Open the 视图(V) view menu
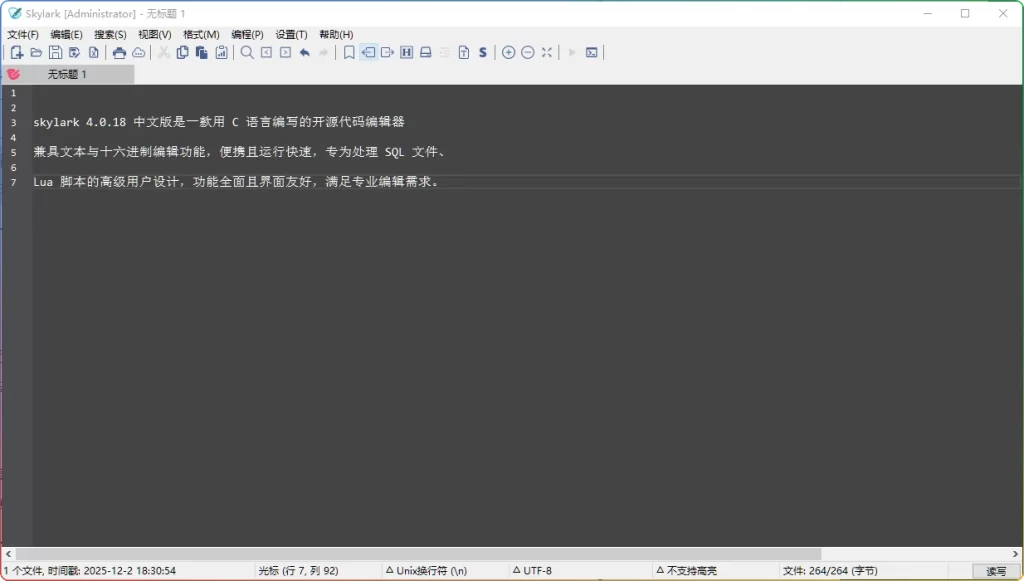 pos(156,33)
